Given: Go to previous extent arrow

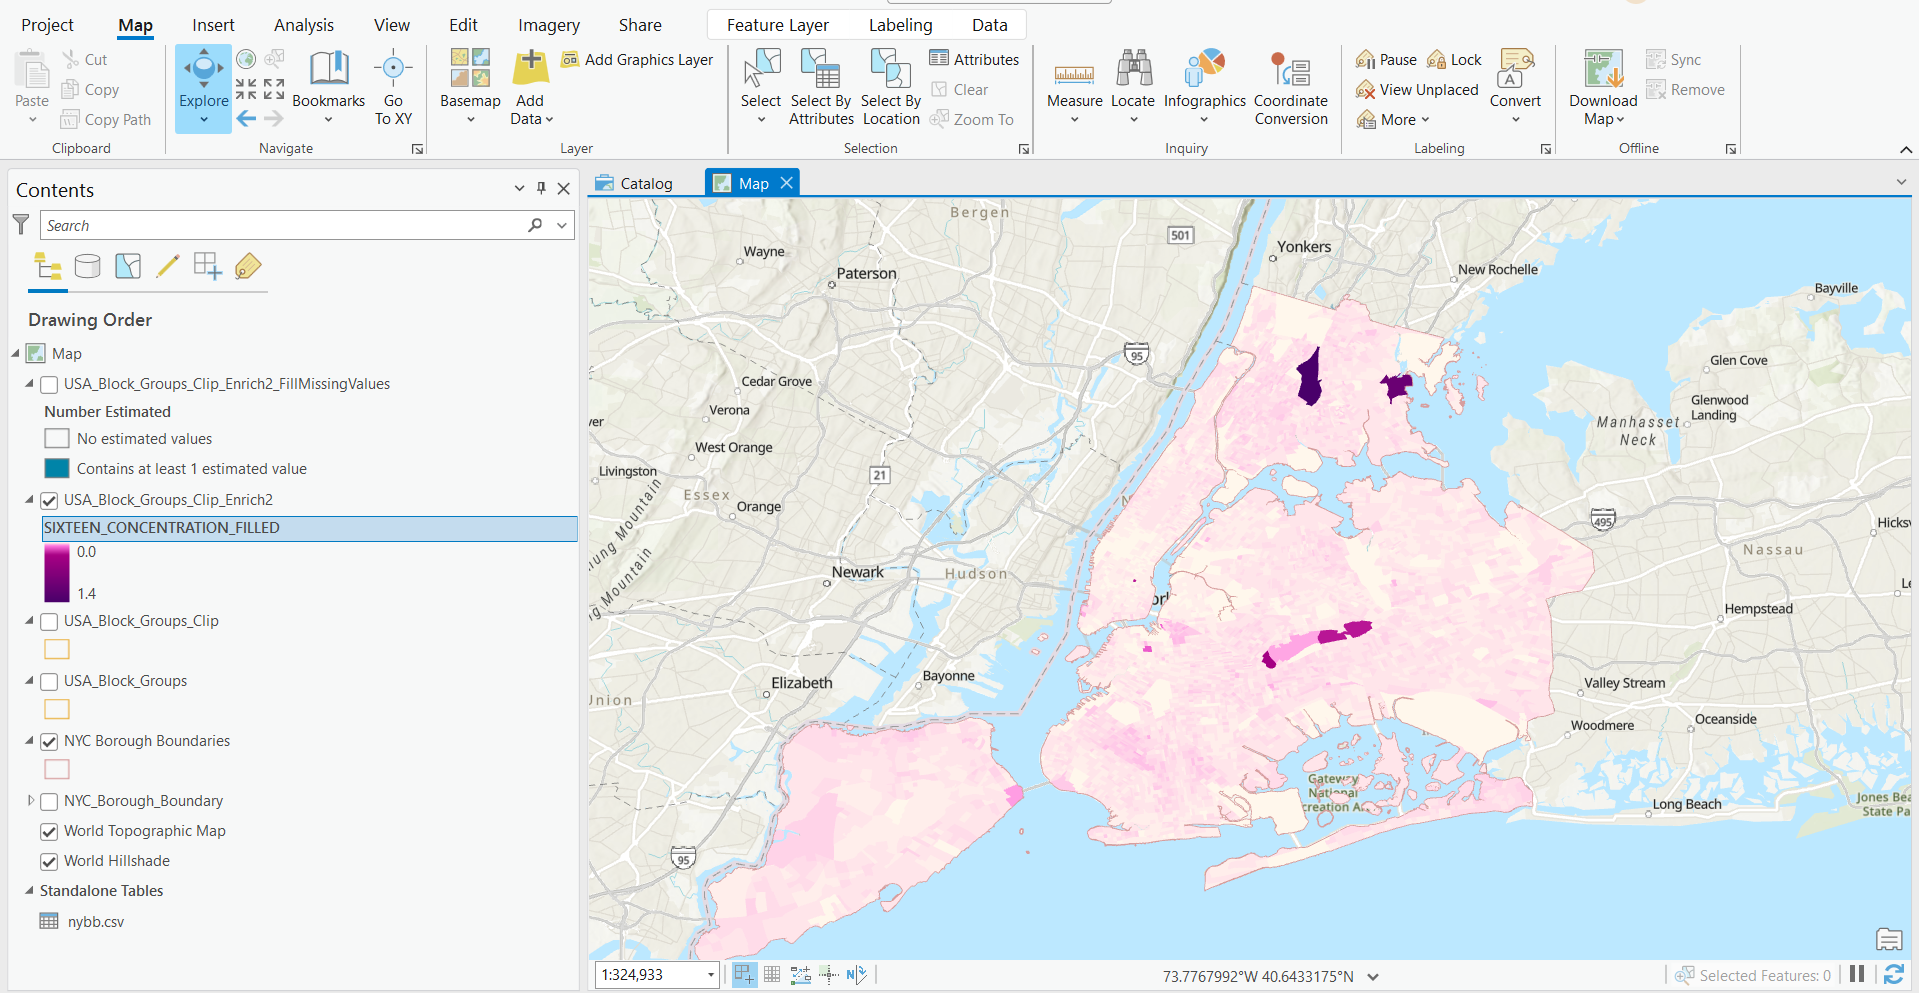Looking at the screenshot, I should 246,119.
